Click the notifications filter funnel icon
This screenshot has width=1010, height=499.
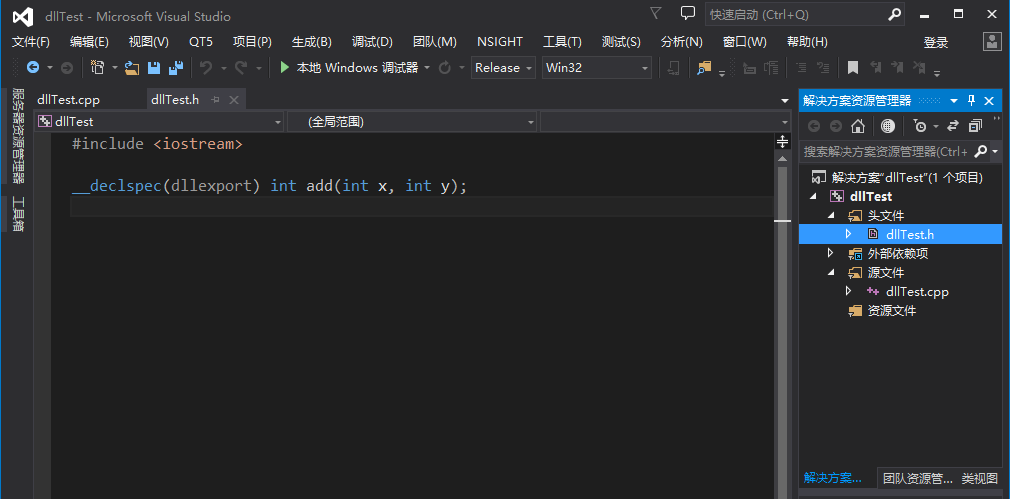656,14
